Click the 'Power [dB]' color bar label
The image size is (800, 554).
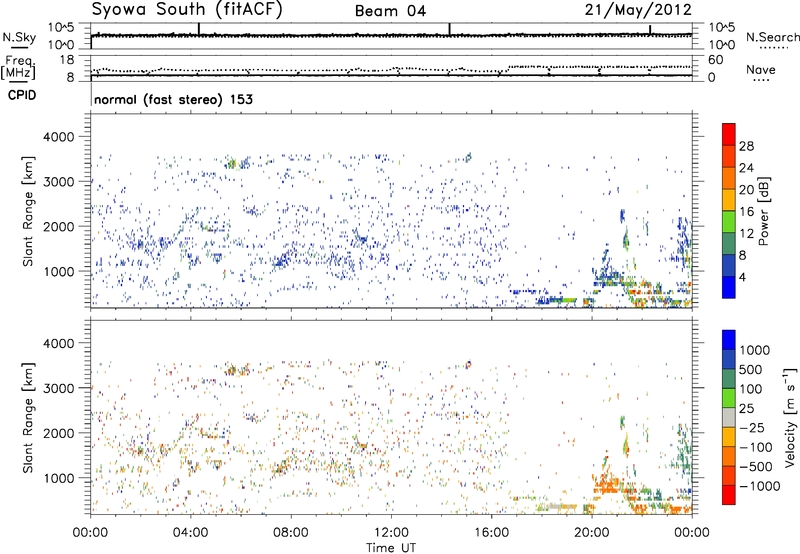pyautogui.click(x=763, y=211)
